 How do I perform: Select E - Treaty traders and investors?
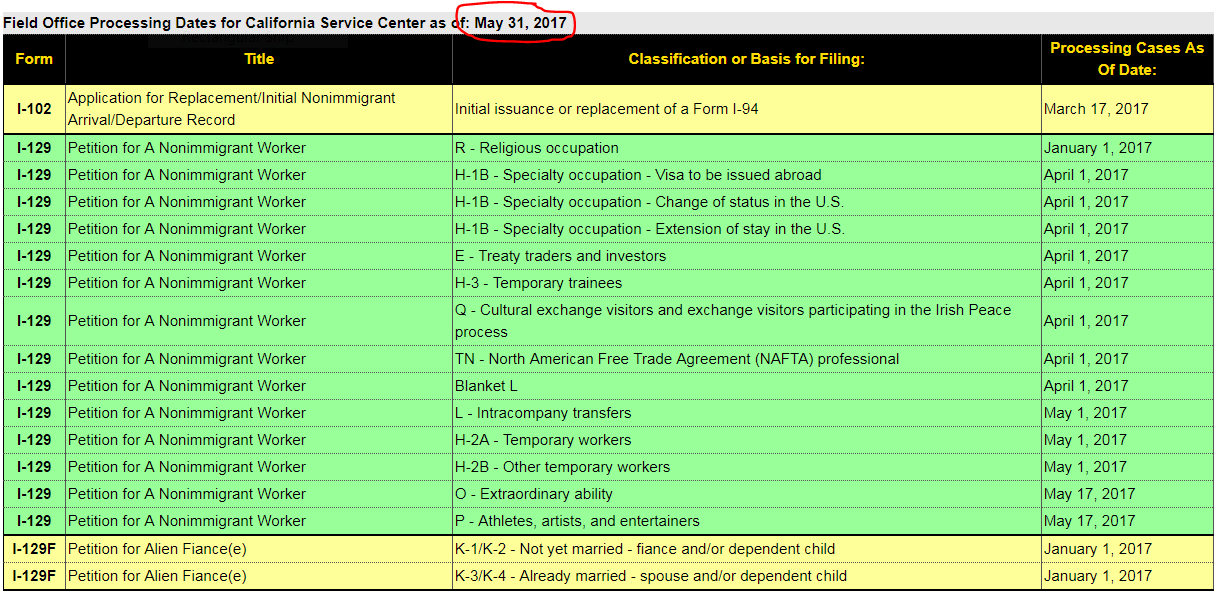[560, 256]
